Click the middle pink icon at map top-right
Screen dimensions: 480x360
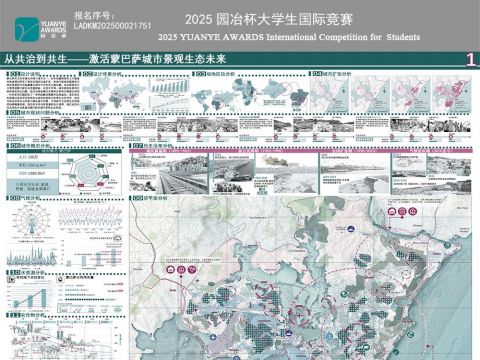click(402, 211)
